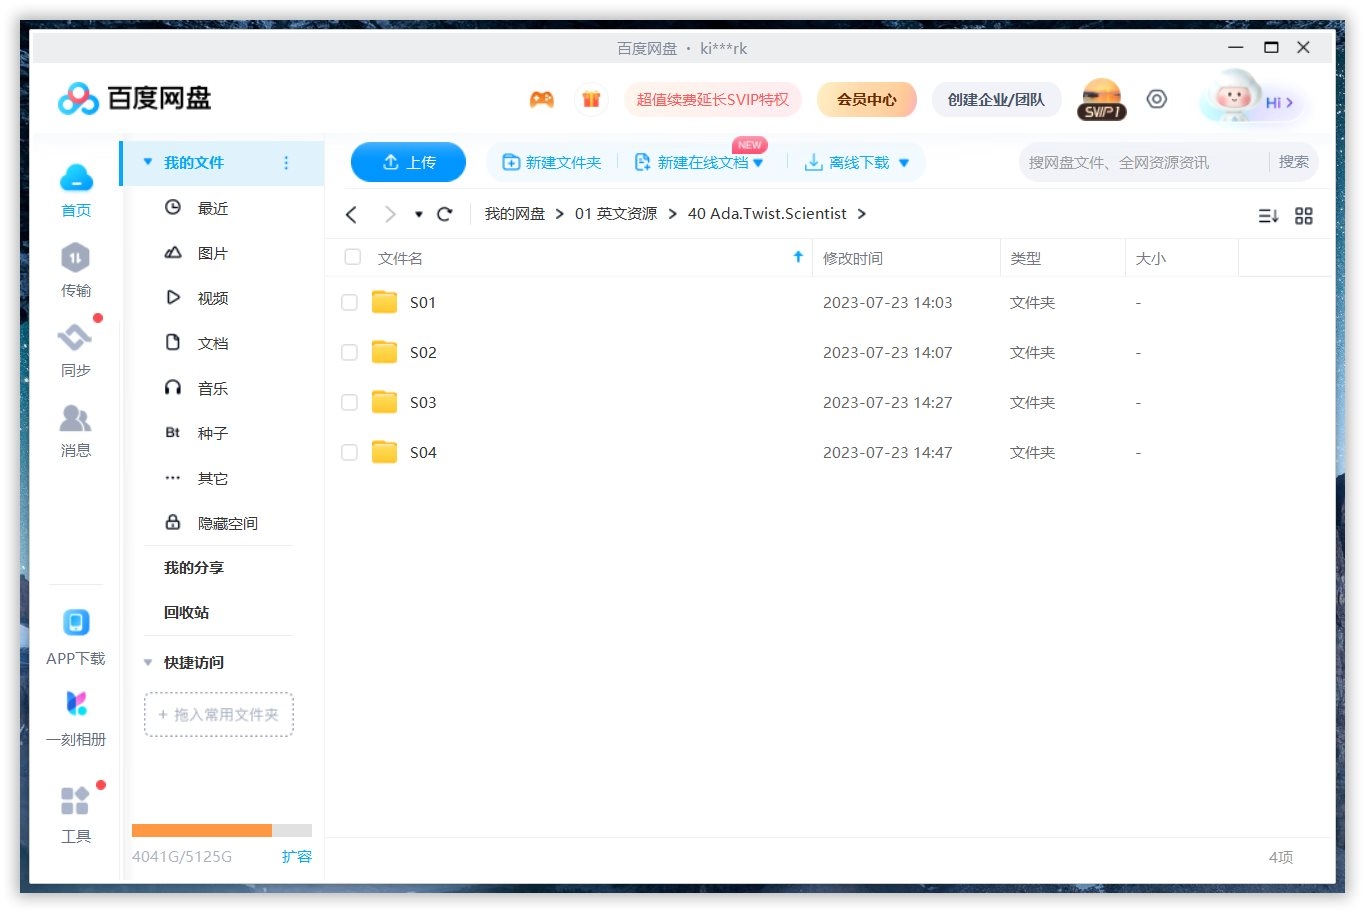Image resolution: width=1365 pixels, height=913 pixels.
Task: Select 视频 category in sidebar
Action: pos(212,298)
